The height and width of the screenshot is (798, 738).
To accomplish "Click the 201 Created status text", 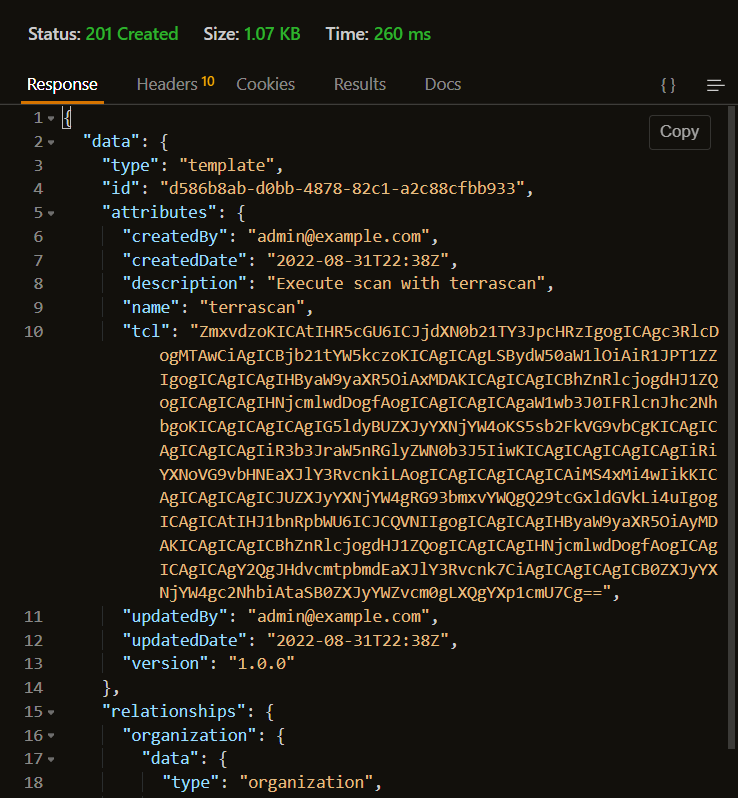I will [131, 34].
